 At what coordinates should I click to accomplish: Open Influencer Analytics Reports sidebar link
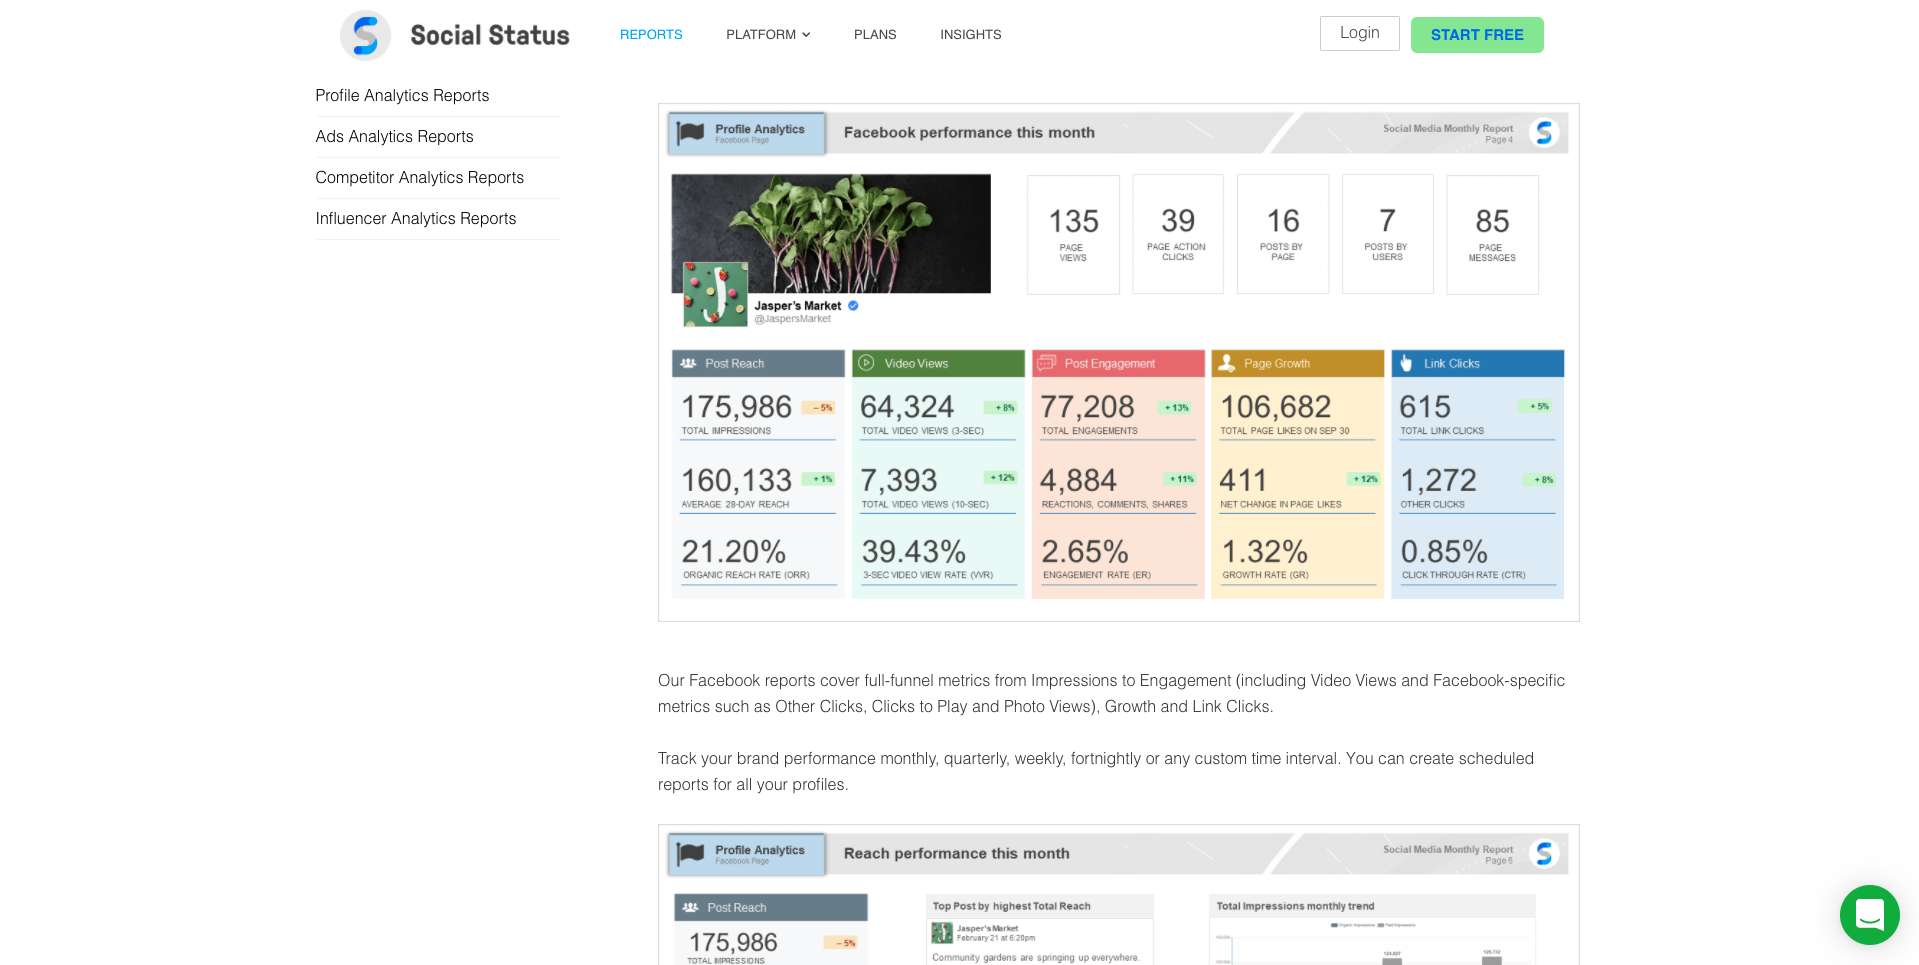(x=415, y=218)
